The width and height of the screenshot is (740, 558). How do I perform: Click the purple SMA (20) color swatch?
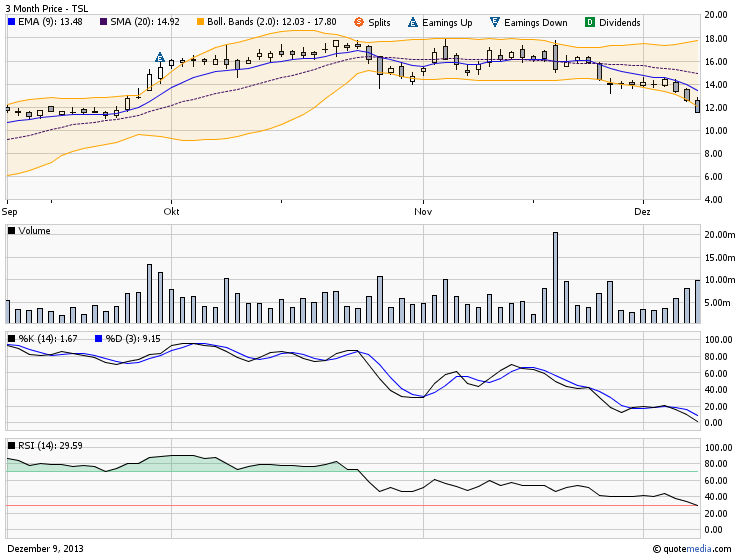click(103, 22)
